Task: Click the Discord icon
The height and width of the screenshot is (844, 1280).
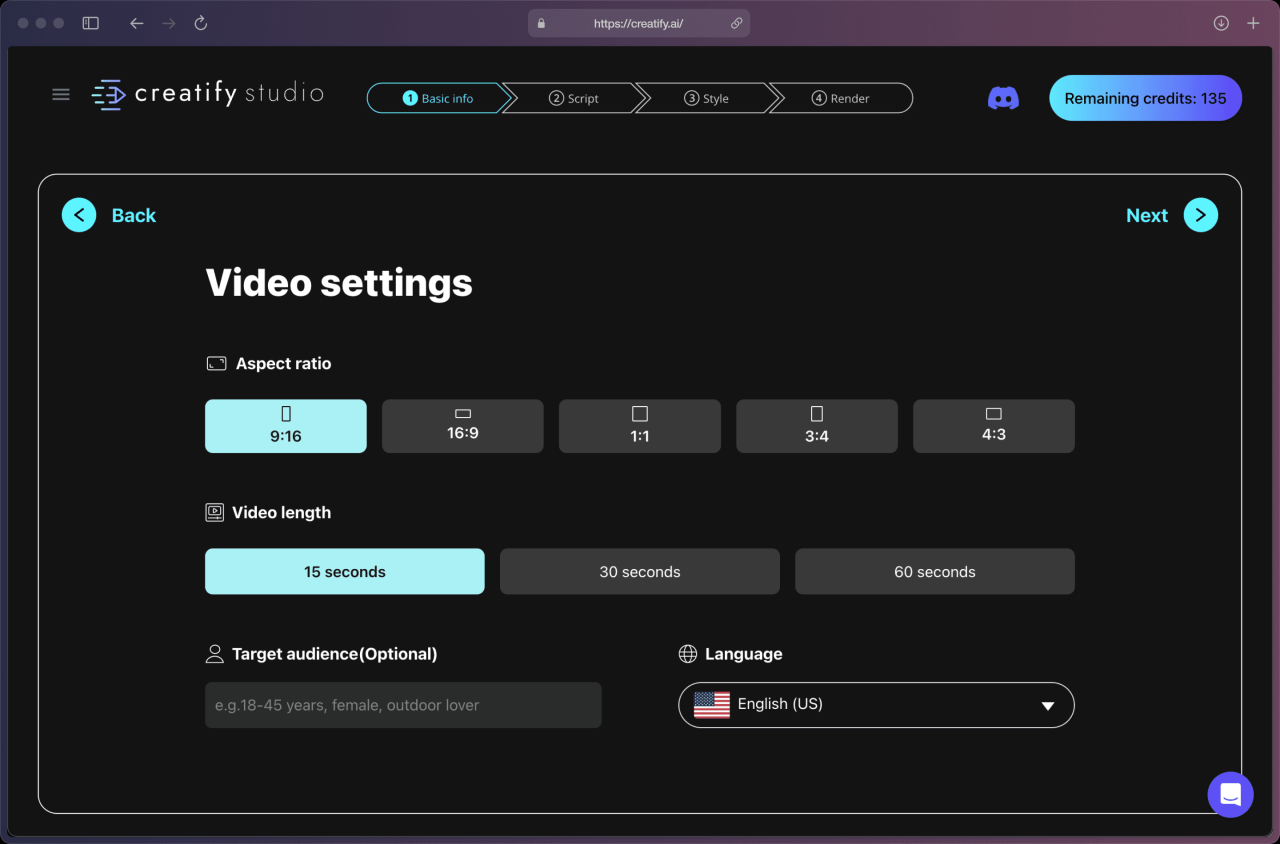Action: (x=1003, y=97)
